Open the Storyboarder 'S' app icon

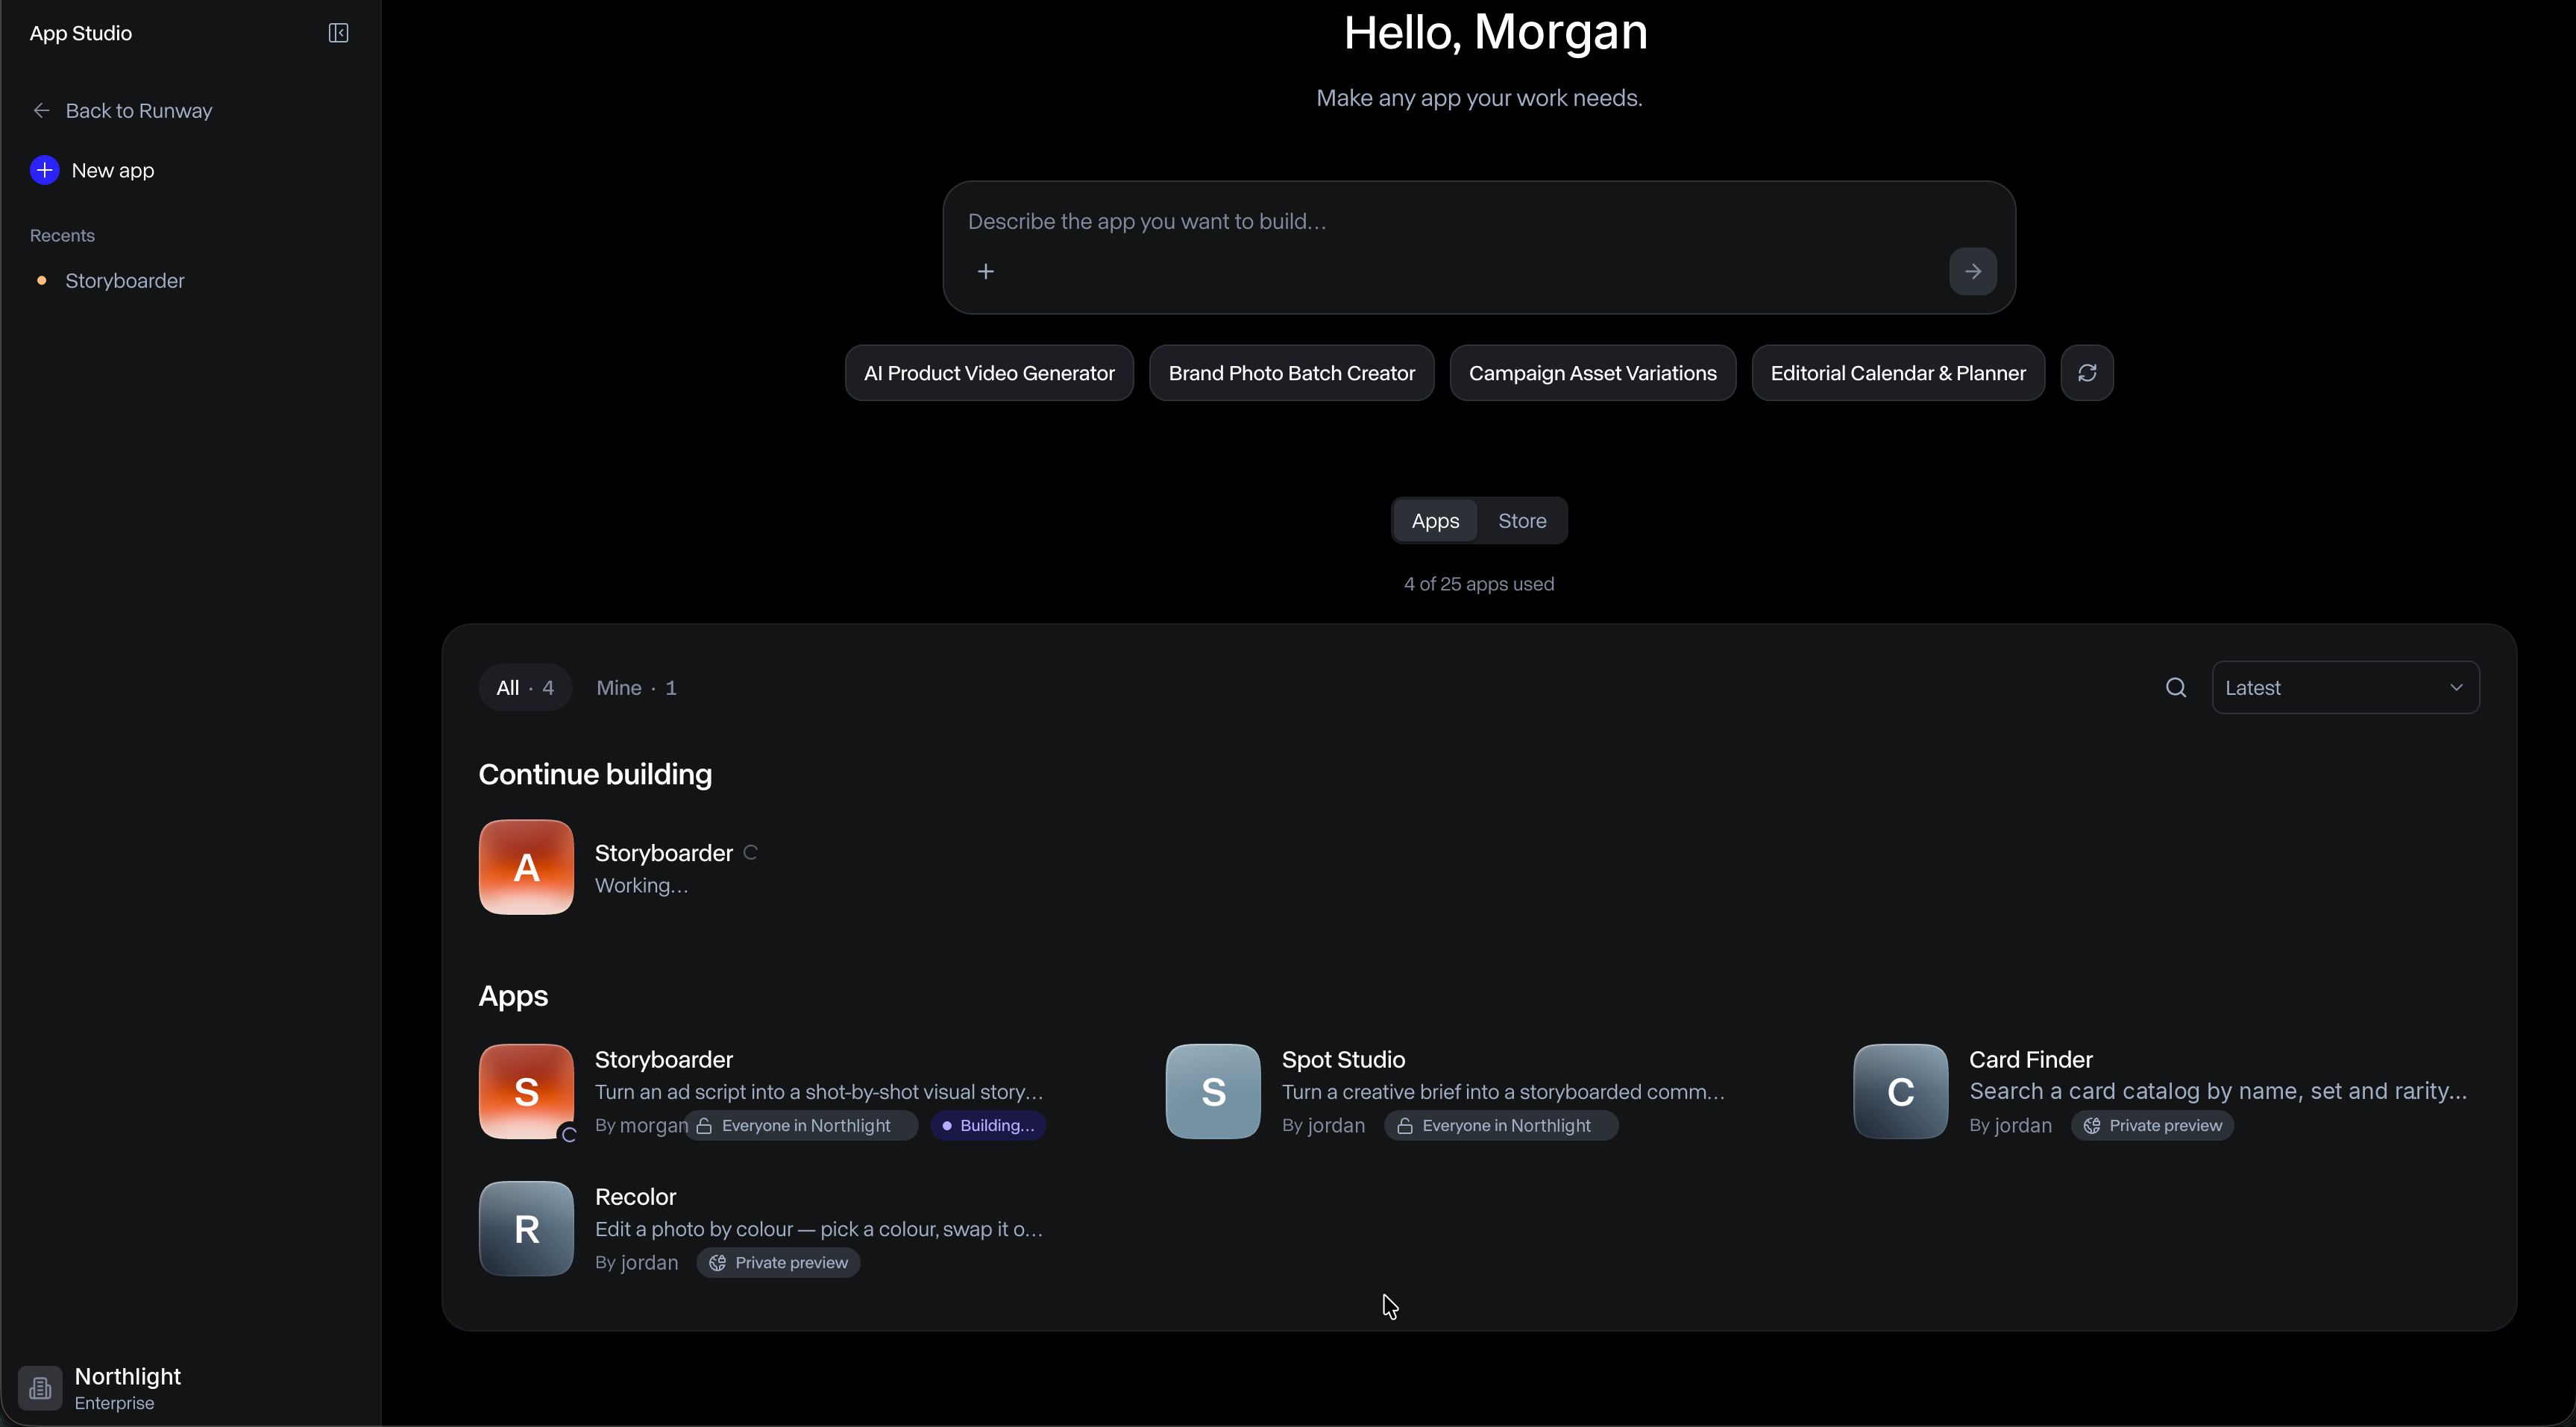point(526,1091)
